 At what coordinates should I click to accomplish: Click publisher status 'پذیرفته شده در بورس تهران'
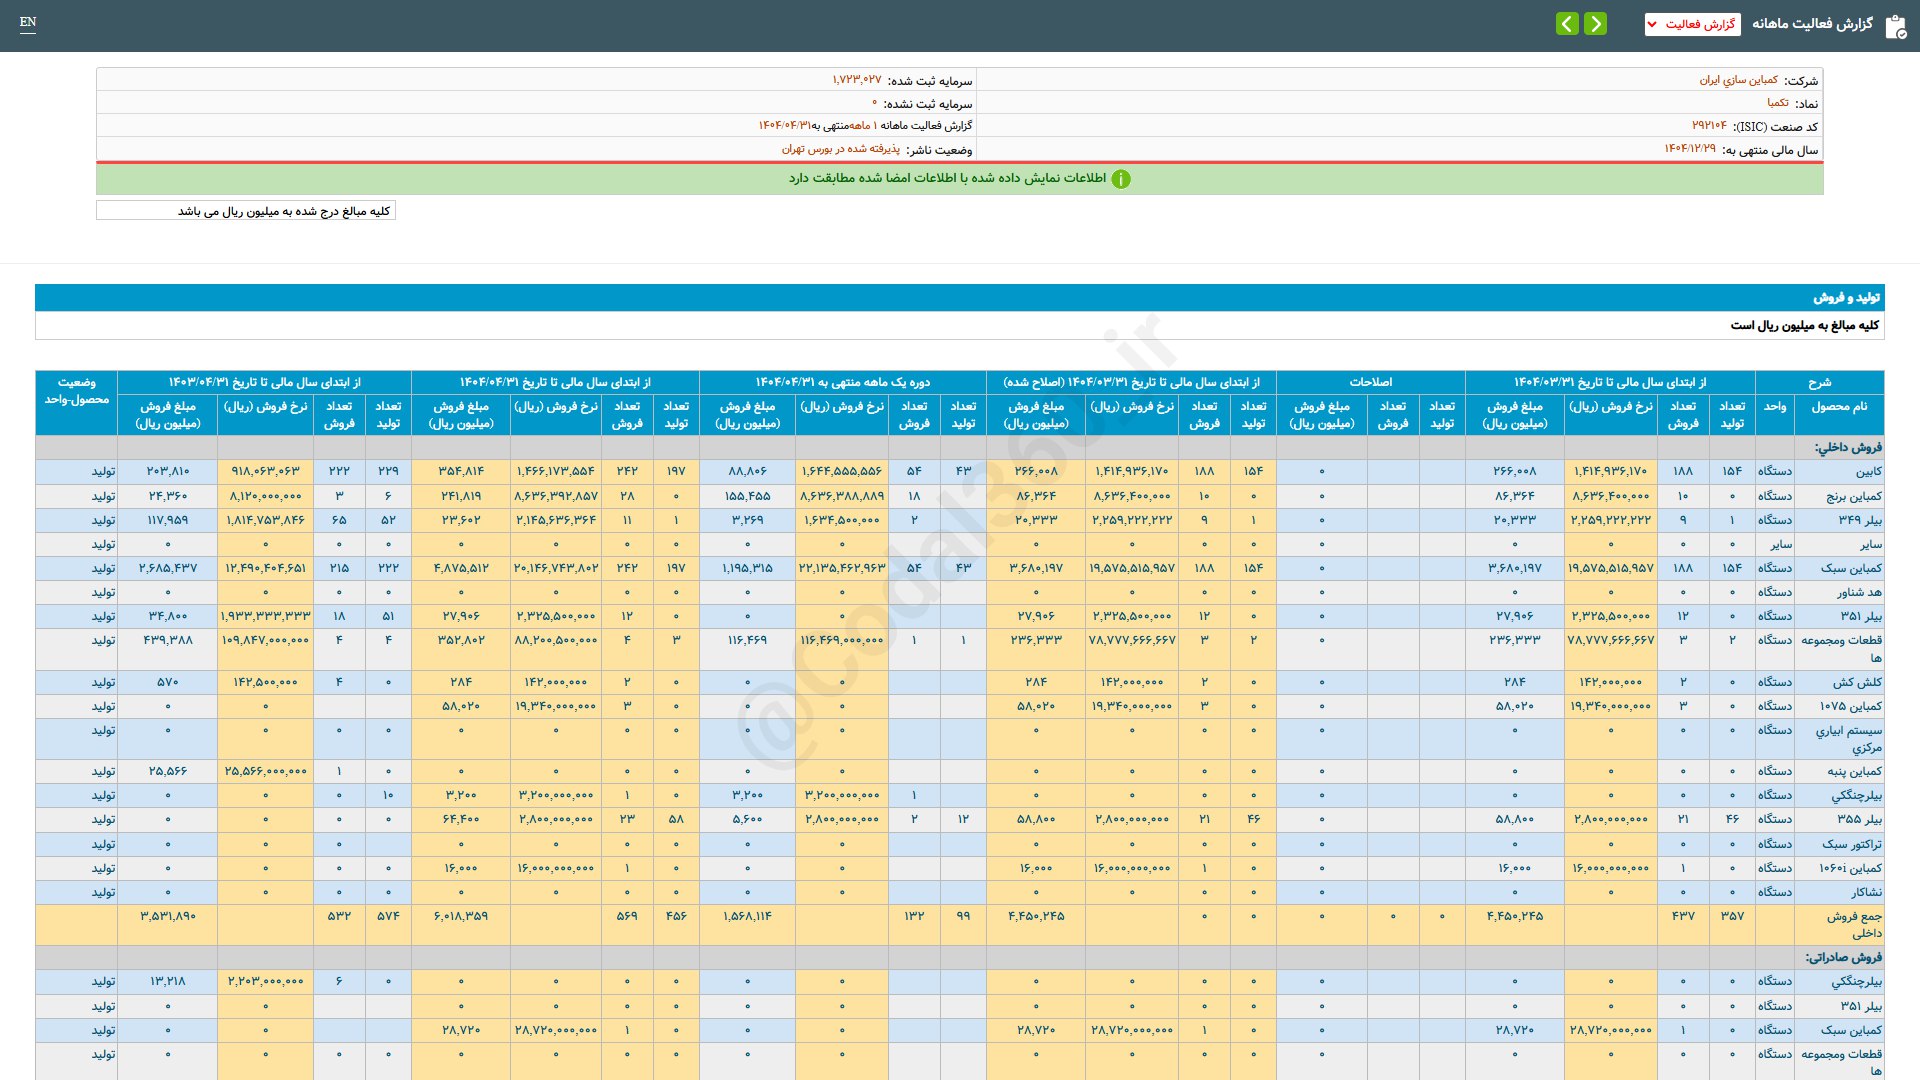click(841, 149)
